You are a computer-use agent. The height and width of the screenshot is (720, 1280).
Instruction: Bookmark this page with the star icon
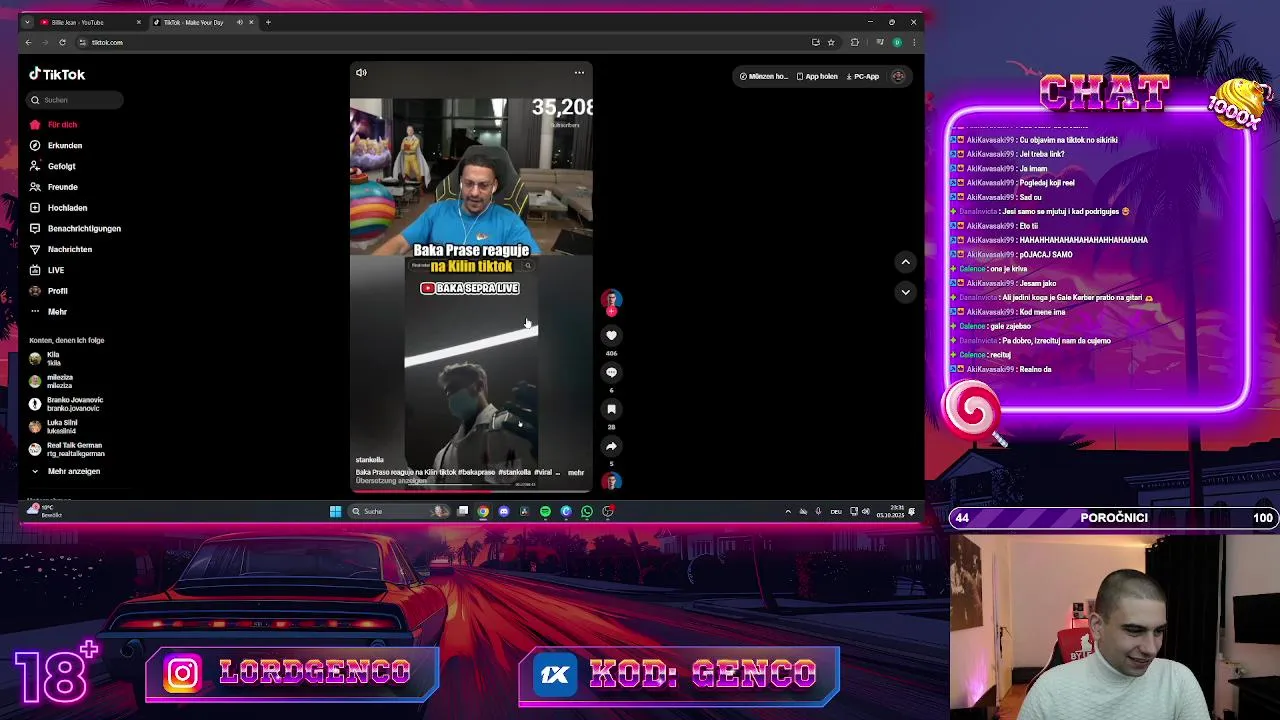tap(831, 42)
